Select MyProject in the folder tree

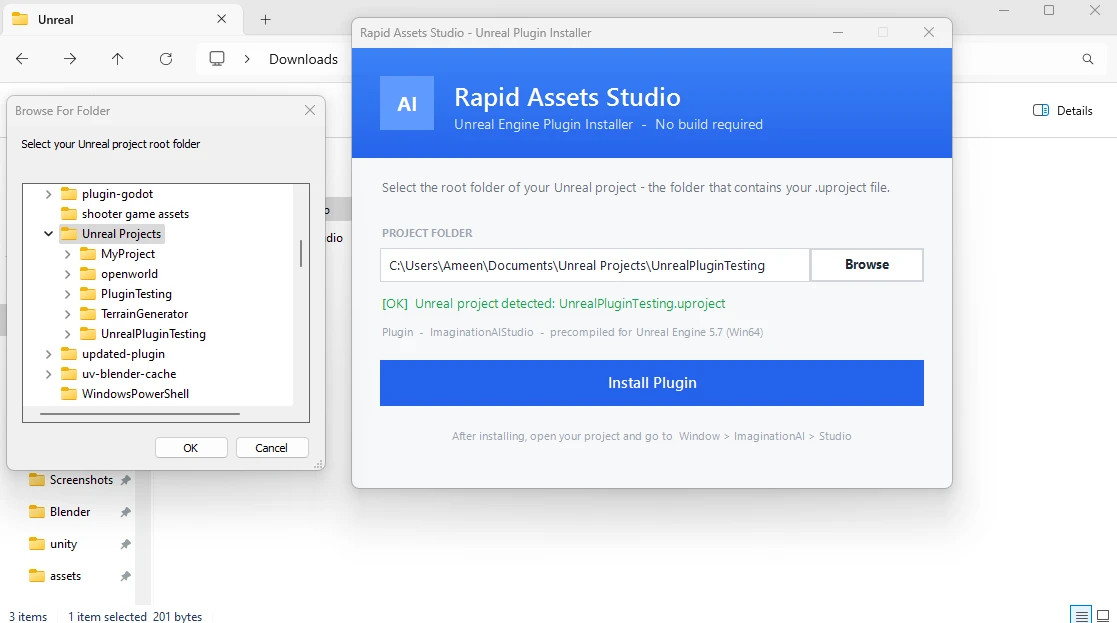(x=118, y=253)
